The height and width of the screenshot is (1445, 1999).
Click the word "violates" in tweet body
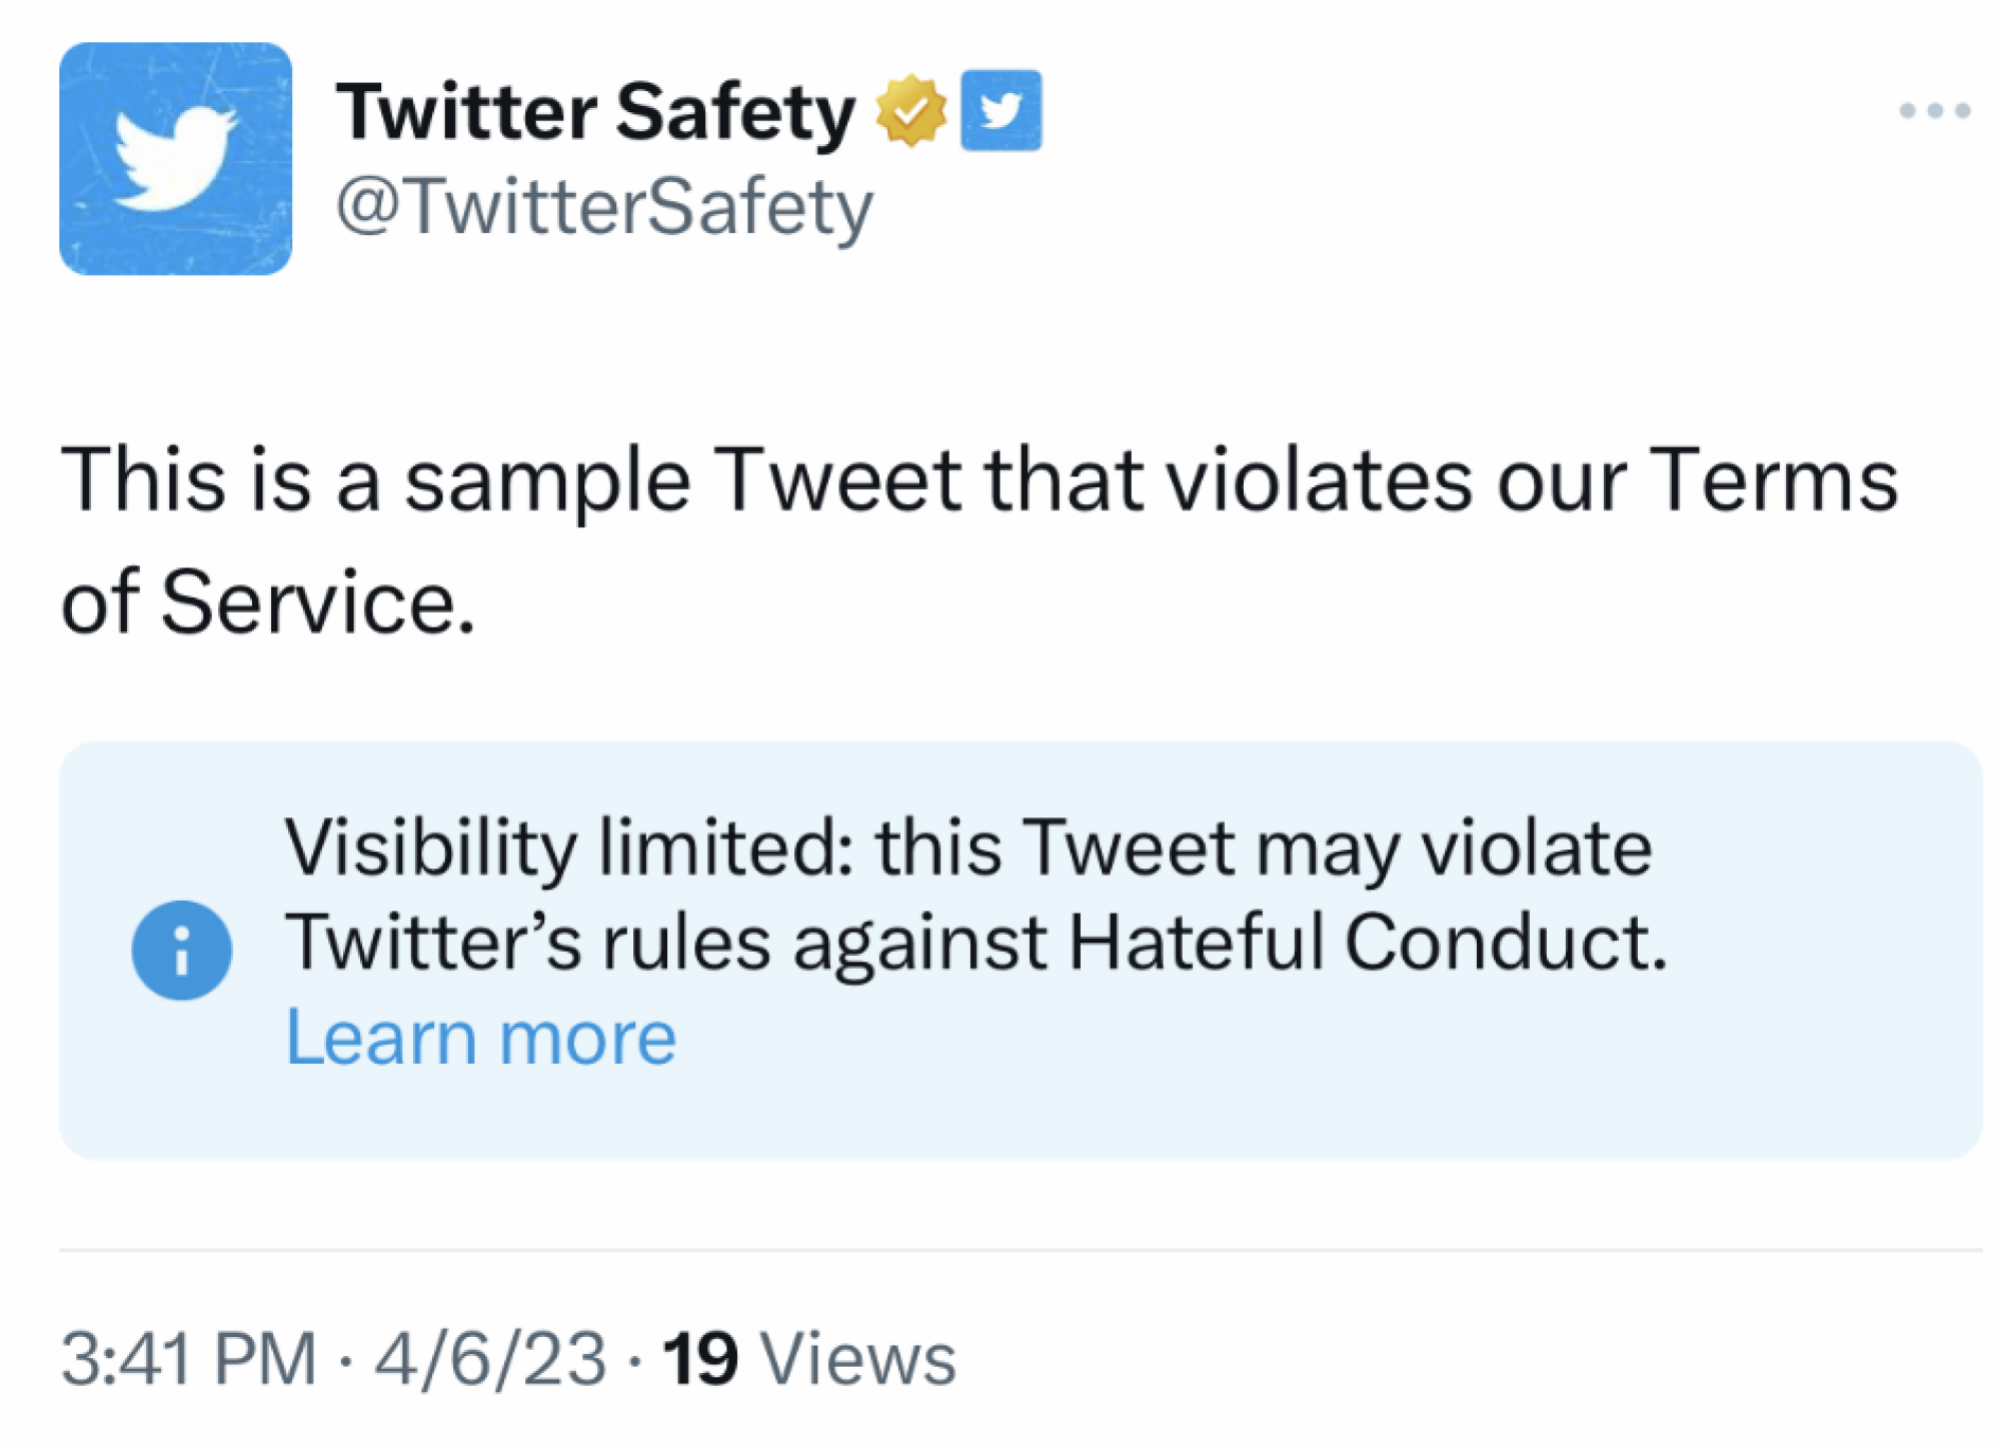[x=1319, y=481]
